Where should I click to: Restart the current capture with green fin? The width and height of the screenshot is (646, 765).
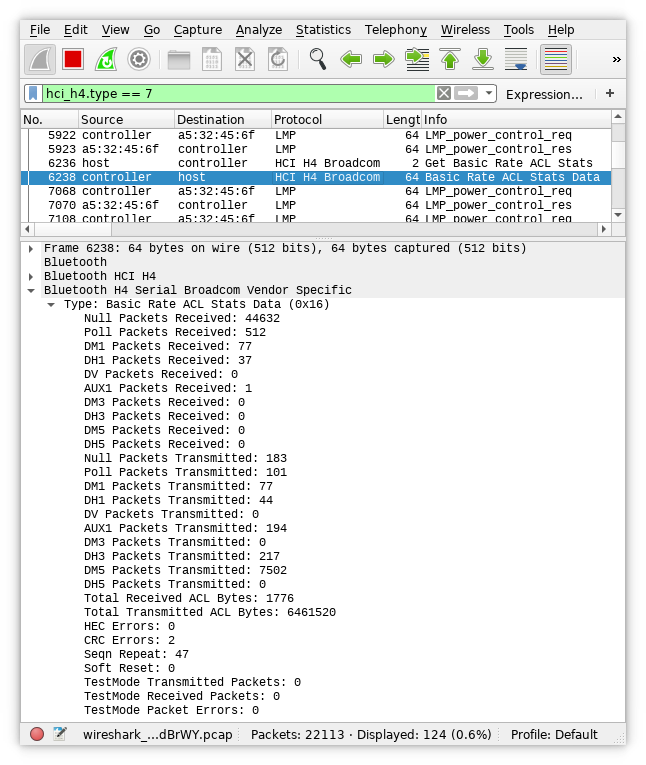(x=106, y=60)
